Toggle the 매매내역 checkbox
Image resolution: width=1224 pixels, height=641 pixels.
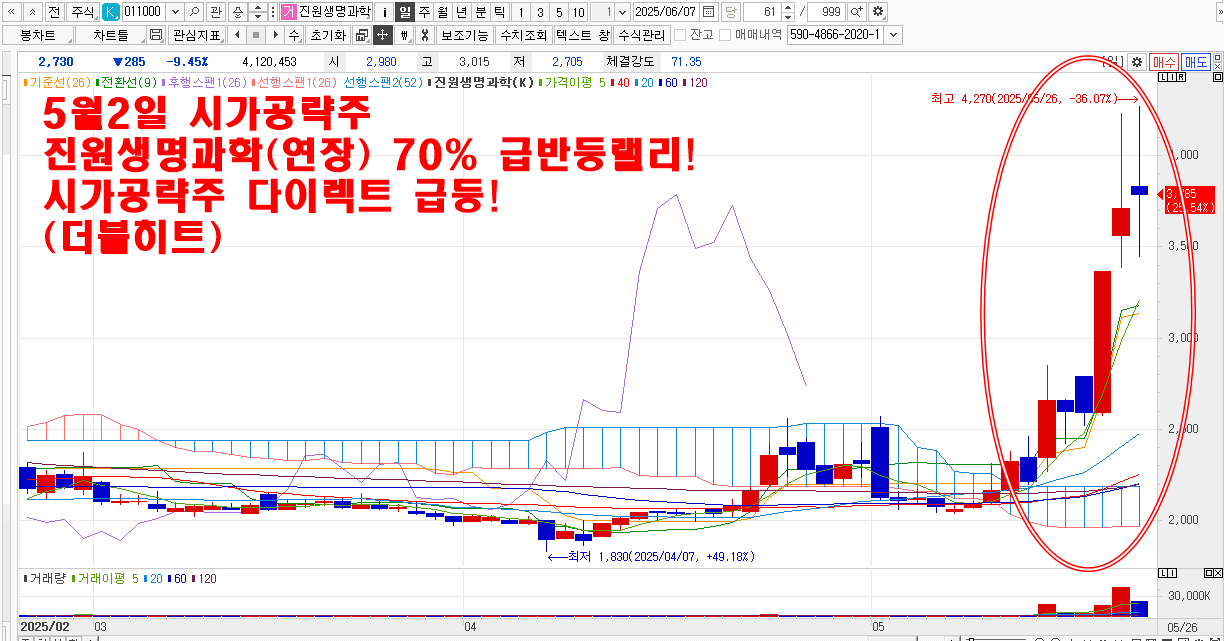[725, 35]
